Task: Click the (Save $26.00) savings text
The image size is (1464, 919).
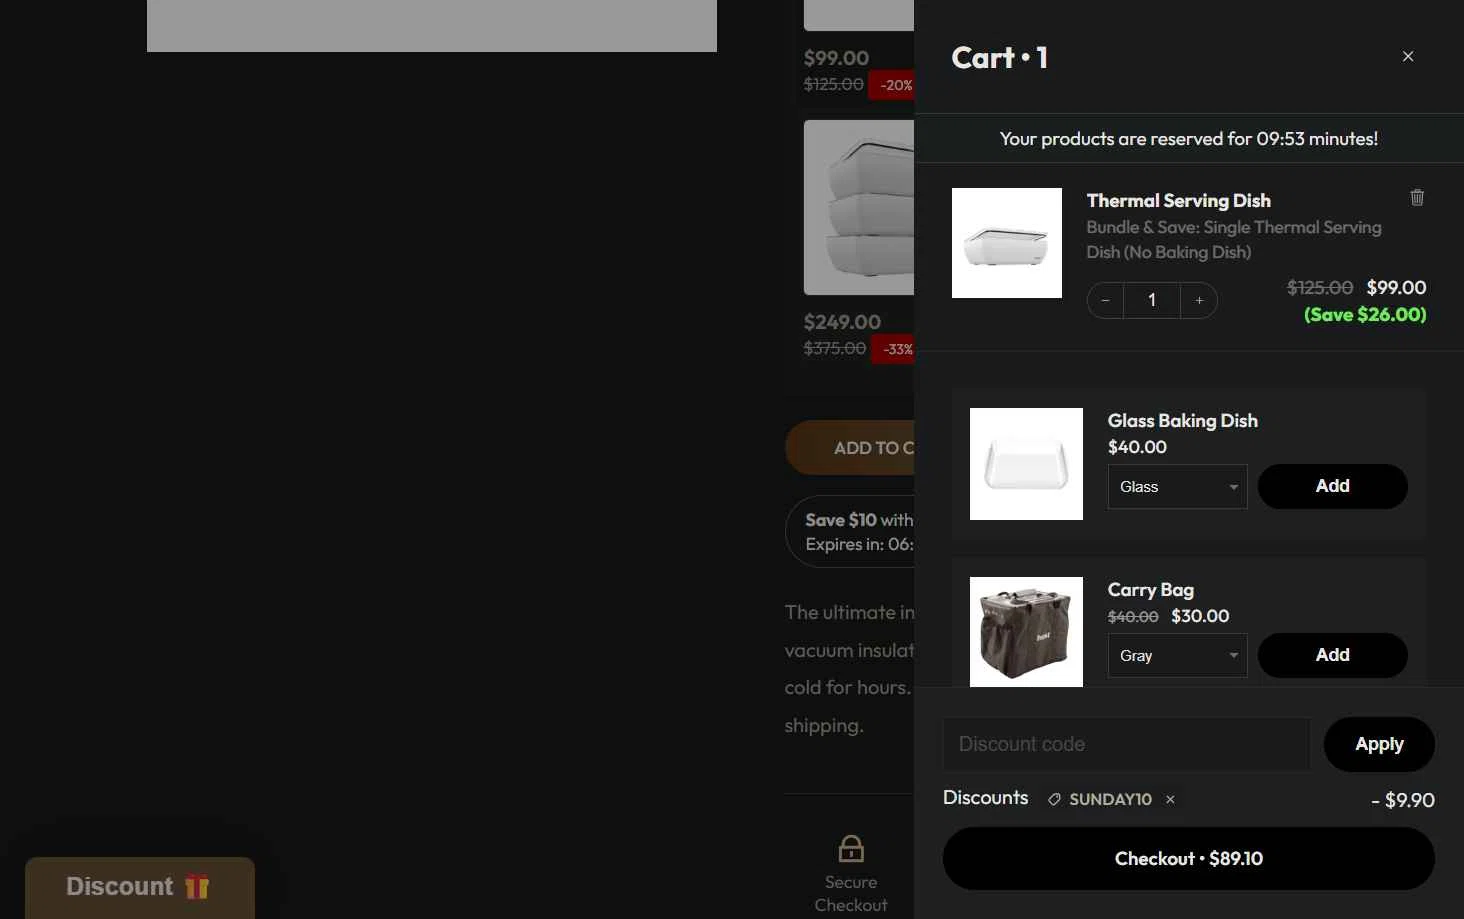Action: pos(1365,314)
